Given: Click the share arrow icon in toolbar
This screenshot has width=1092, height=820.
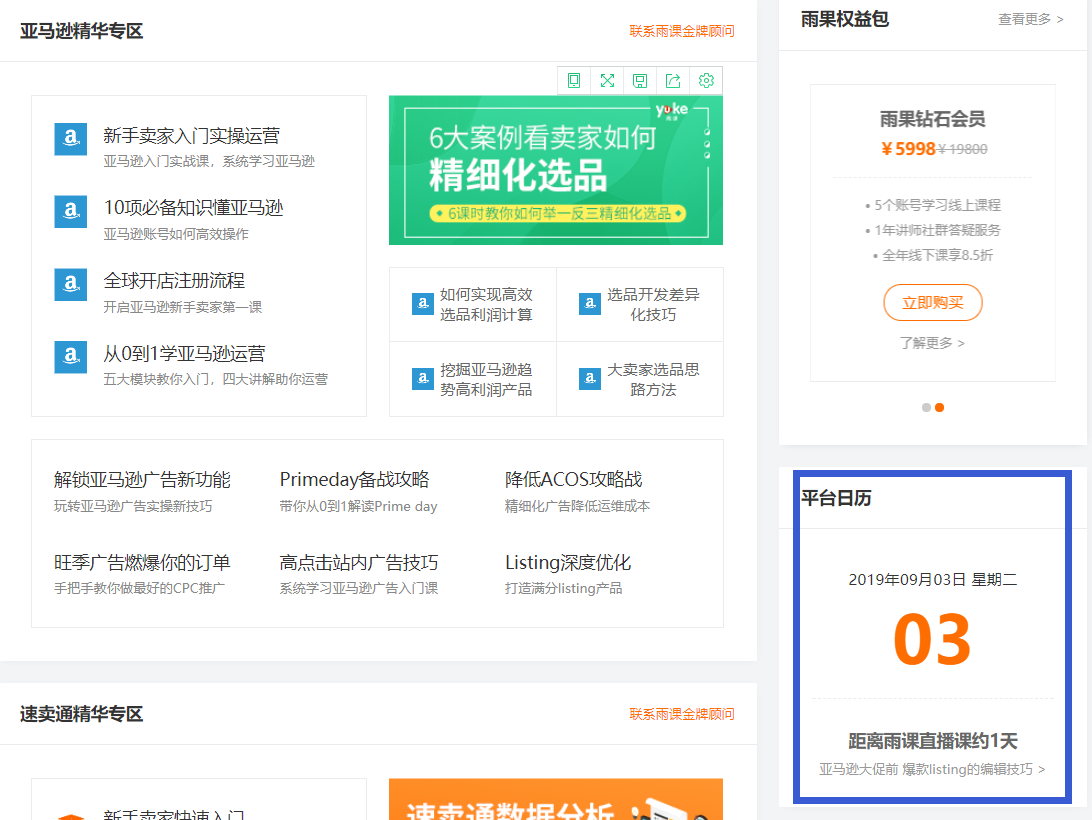Looking at the screenshot, I should pos(673,81).
